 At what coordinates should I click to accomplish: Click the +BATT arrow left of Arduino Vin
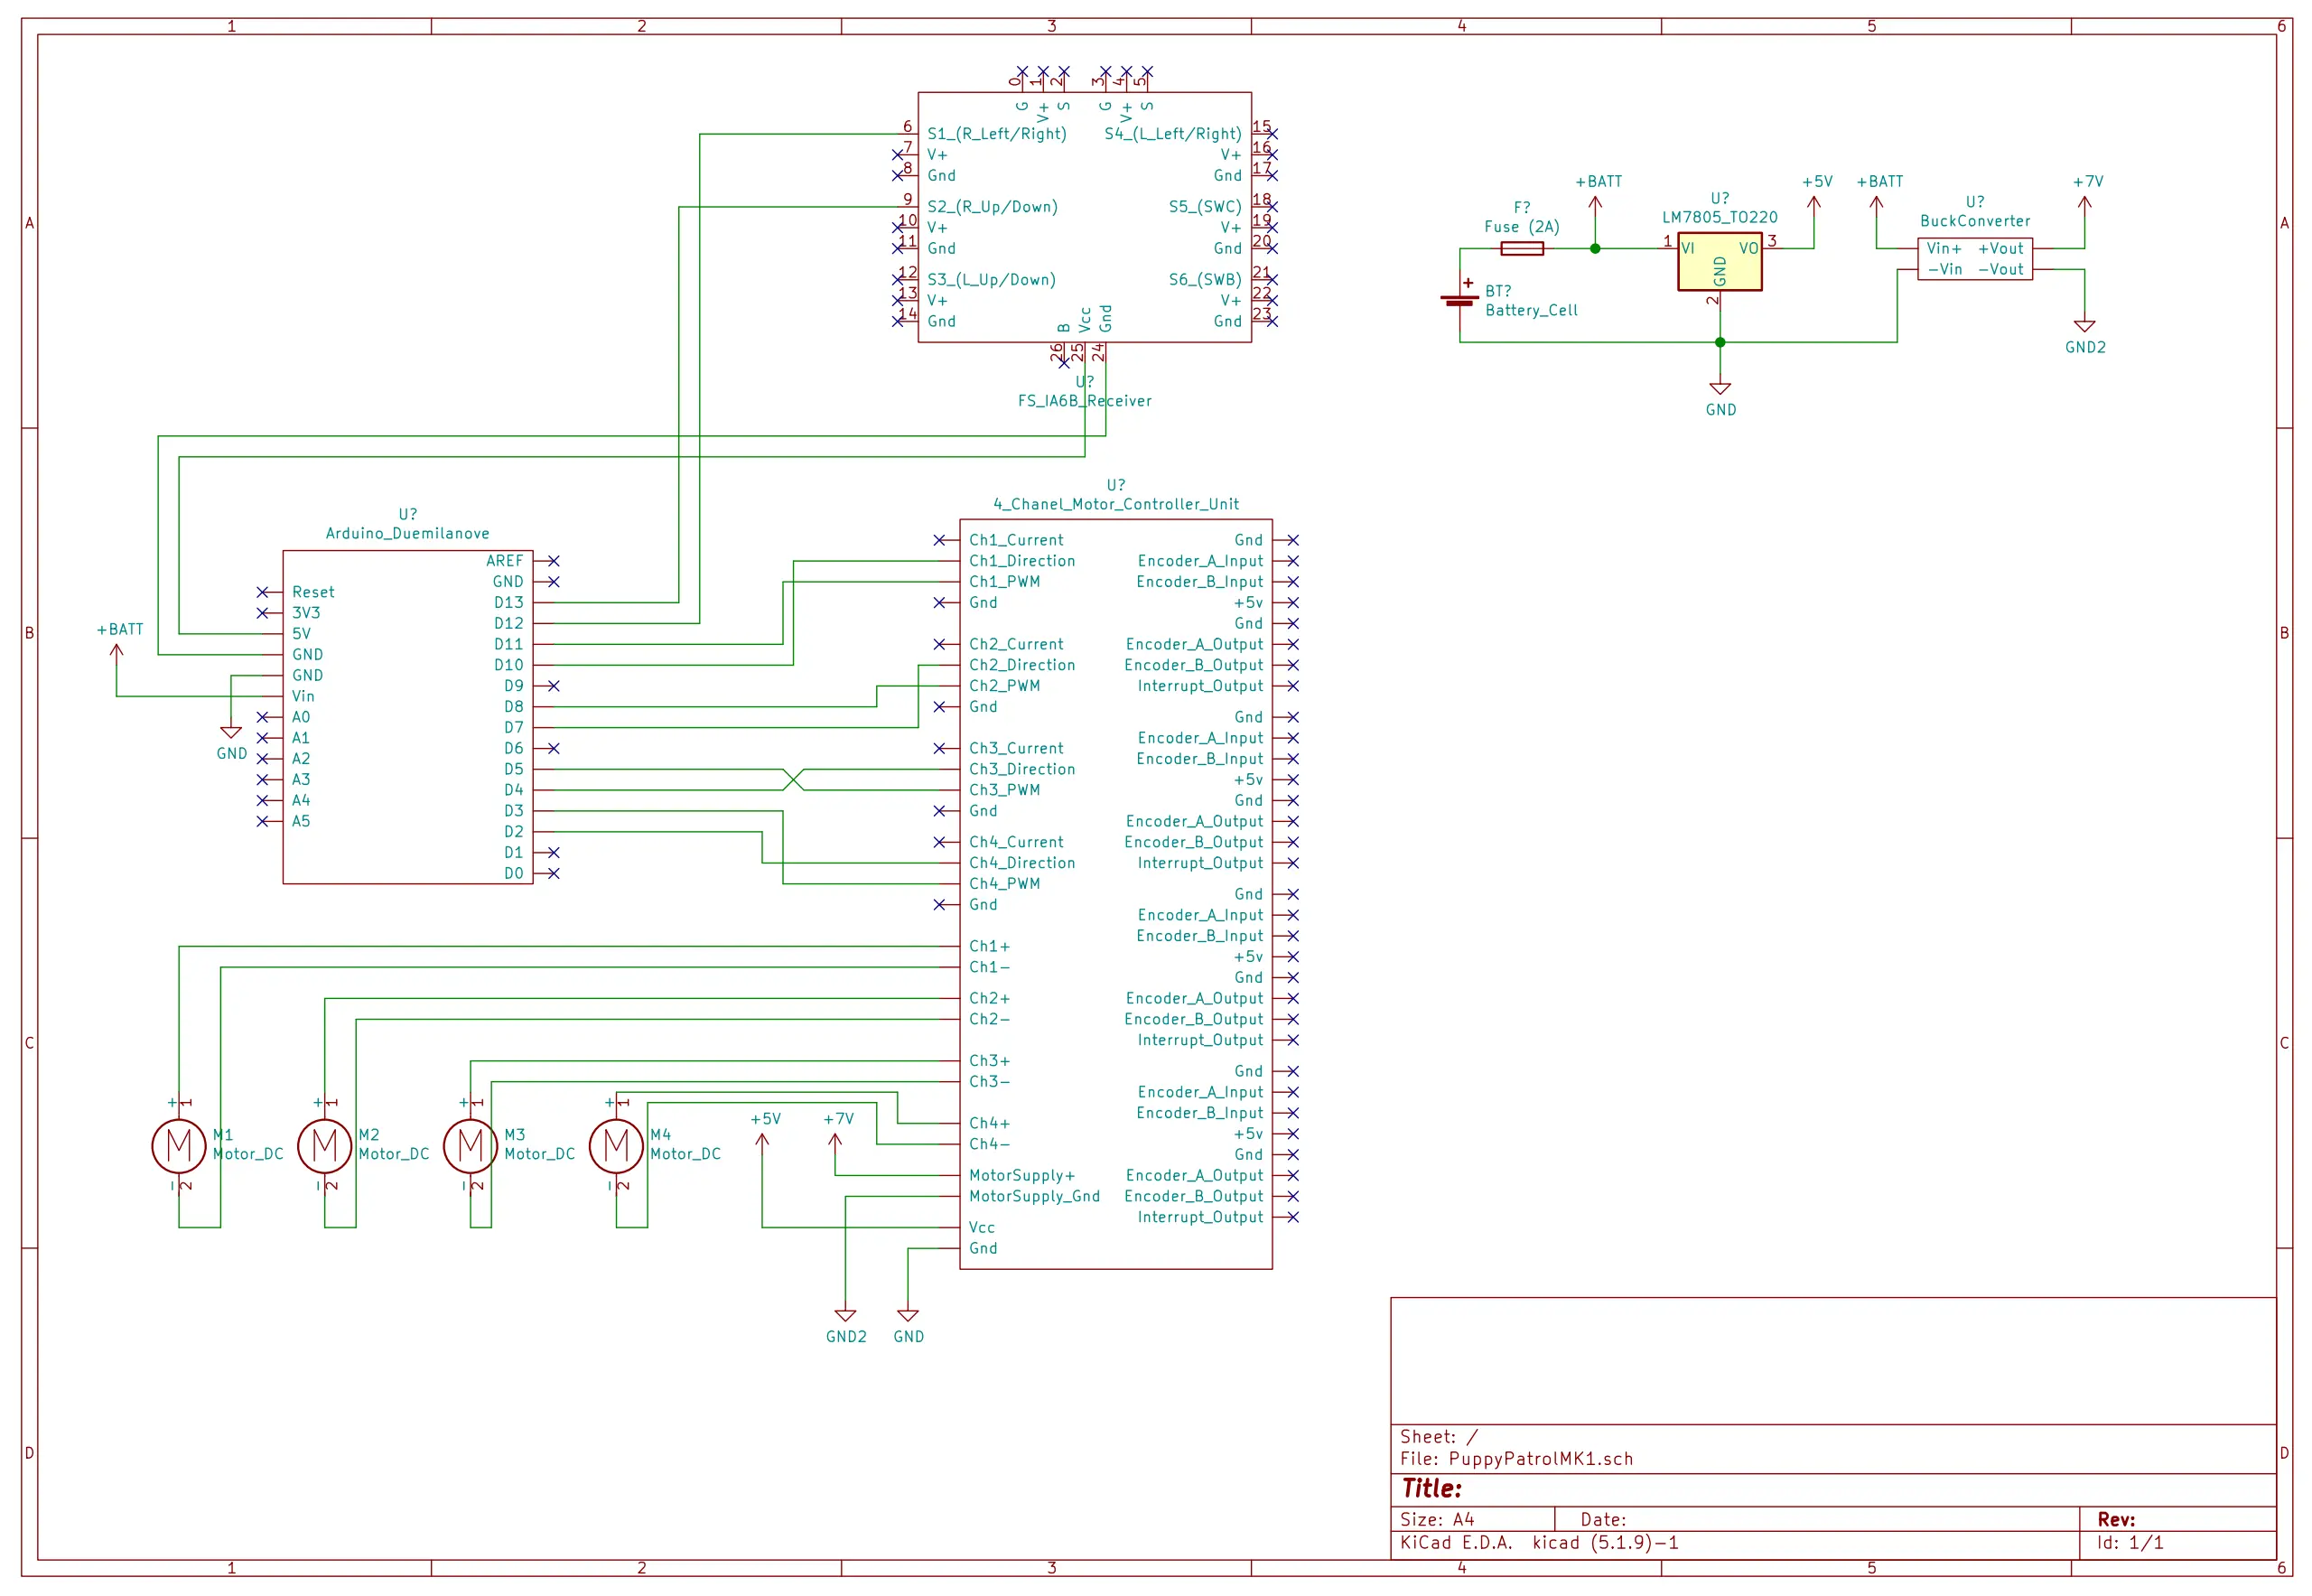(x=117, y=653)
